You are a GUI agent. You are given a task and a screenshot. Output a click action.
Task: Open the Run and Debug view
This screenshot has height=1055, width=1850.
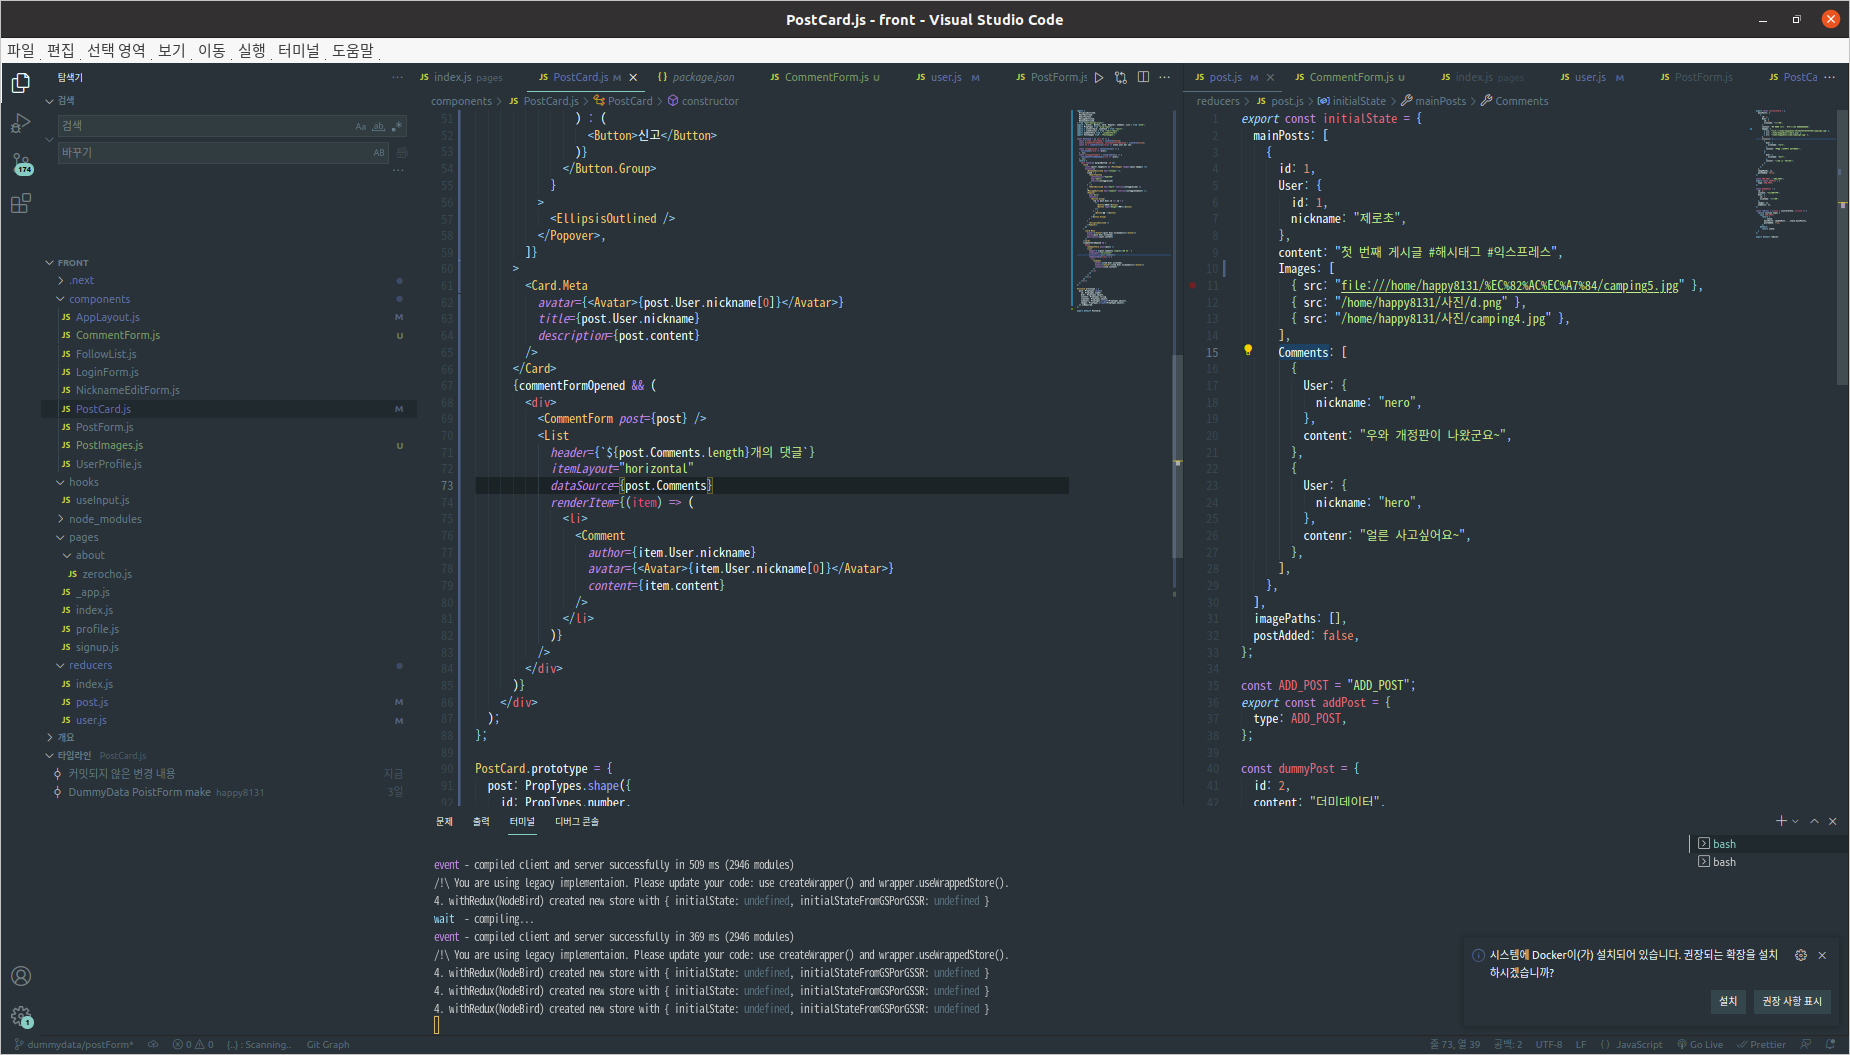[20, 124]
